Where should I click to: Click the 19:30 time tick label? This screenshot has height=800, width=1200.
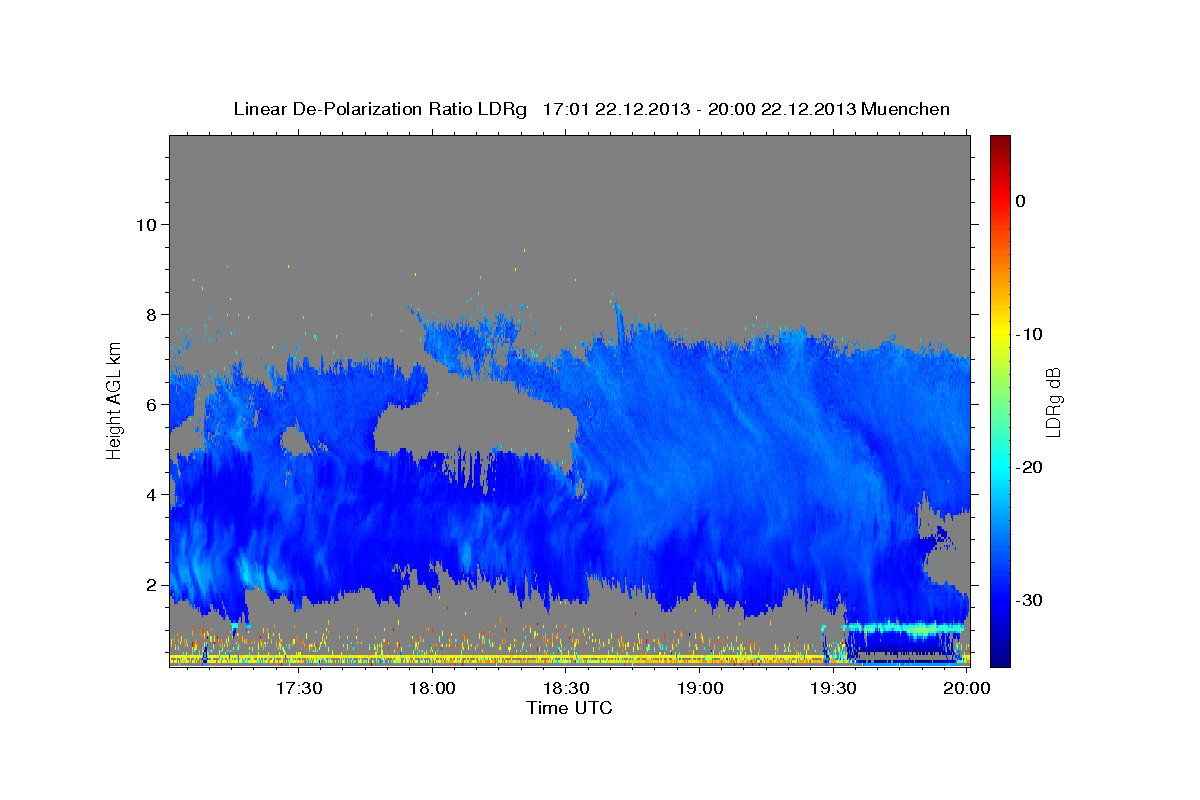833,688
